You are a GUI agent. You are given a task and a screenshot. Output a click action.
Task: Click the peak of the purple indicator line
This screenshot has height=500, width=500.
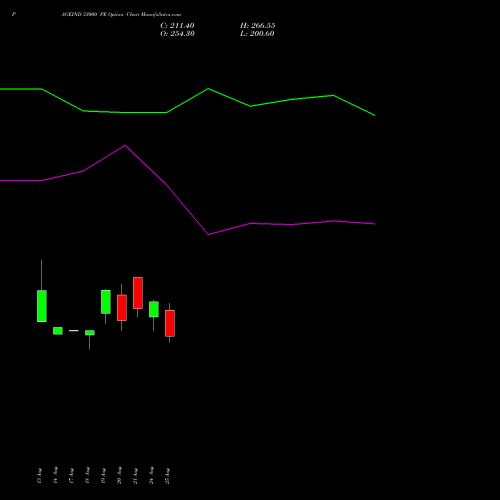coord(125,145)
